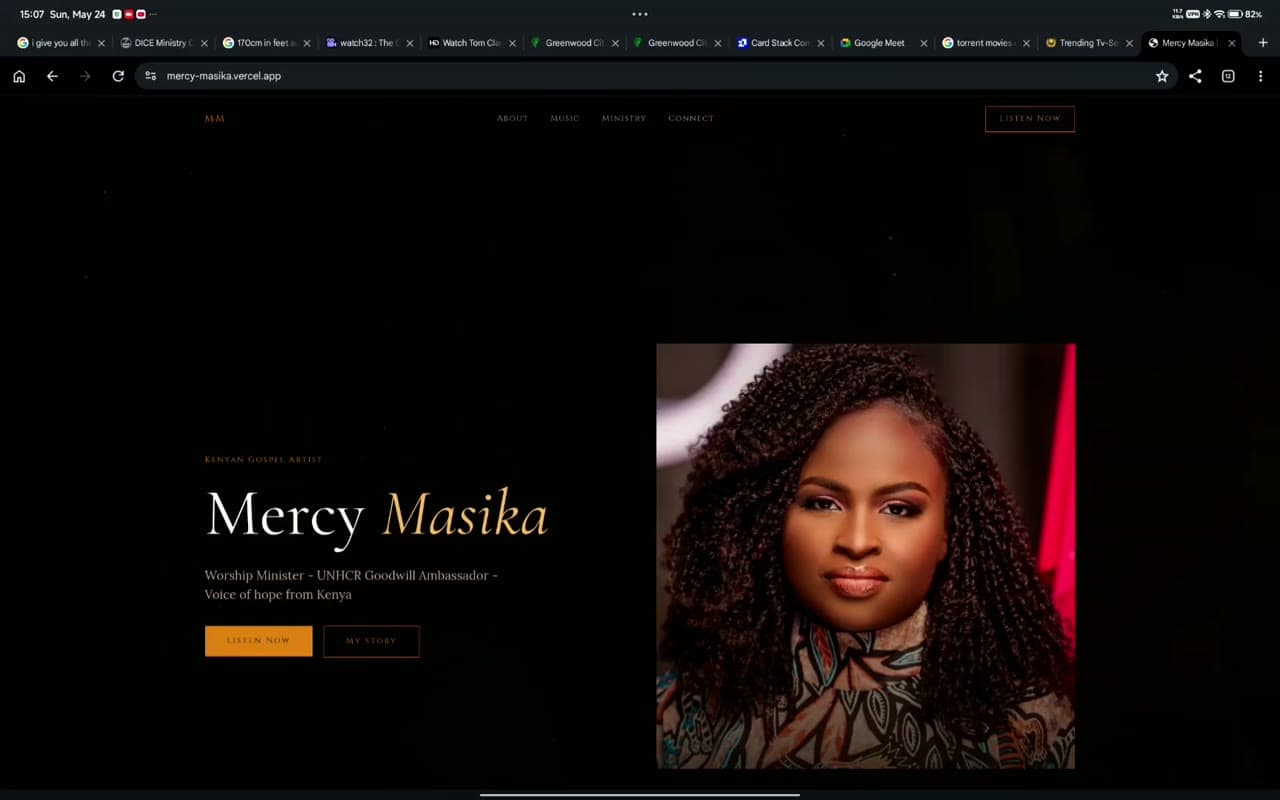Close the '170cm in feet' tab
1280x800 pixels.
pyautogui.click(x=307, y=43)
